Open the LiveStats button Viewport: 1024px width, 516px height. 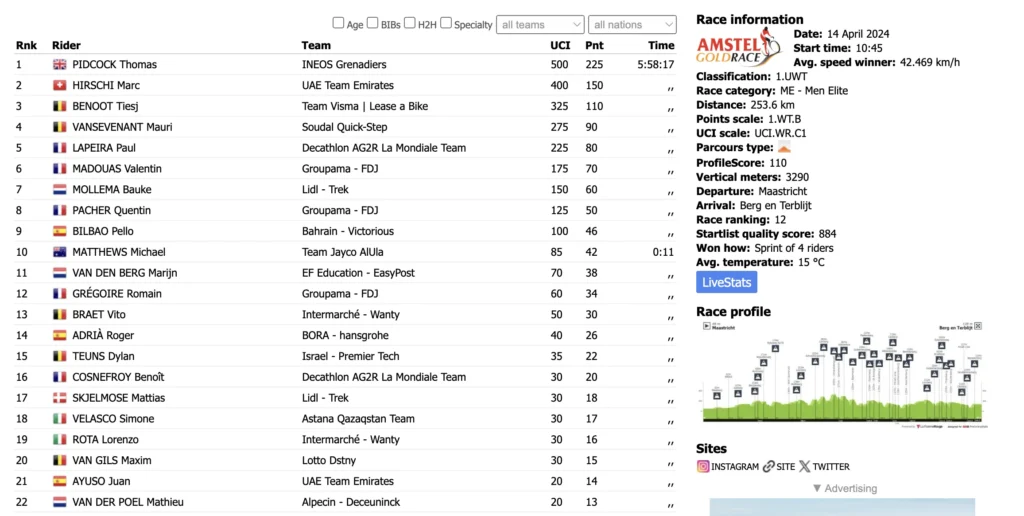pos(726,282)
